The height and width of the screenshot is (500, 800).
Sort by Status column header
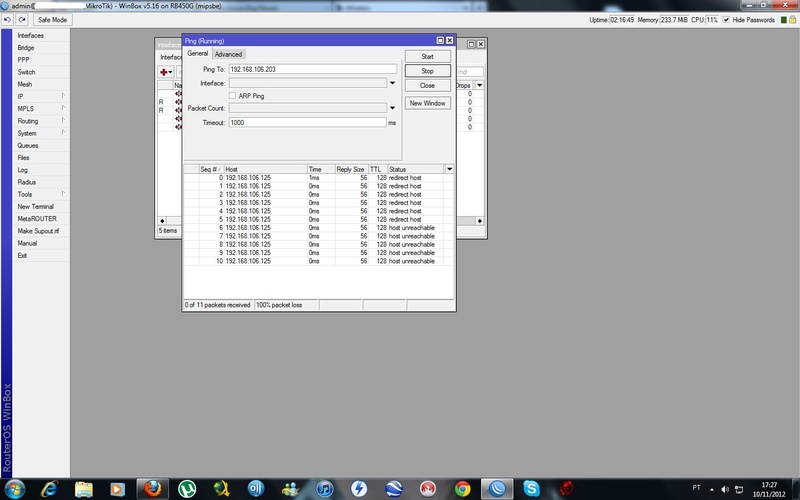point(416,169)
